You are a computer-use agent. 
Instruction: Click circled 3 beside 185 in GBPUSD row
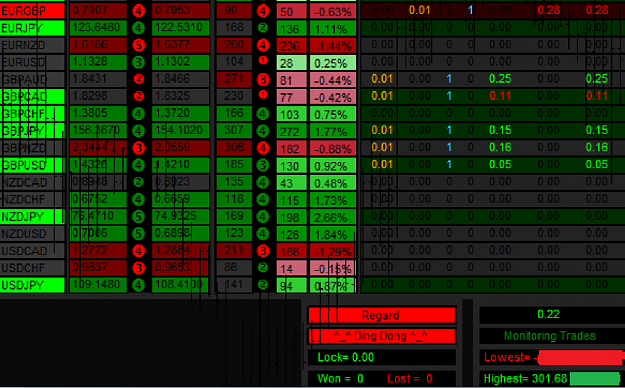point(263,165)
